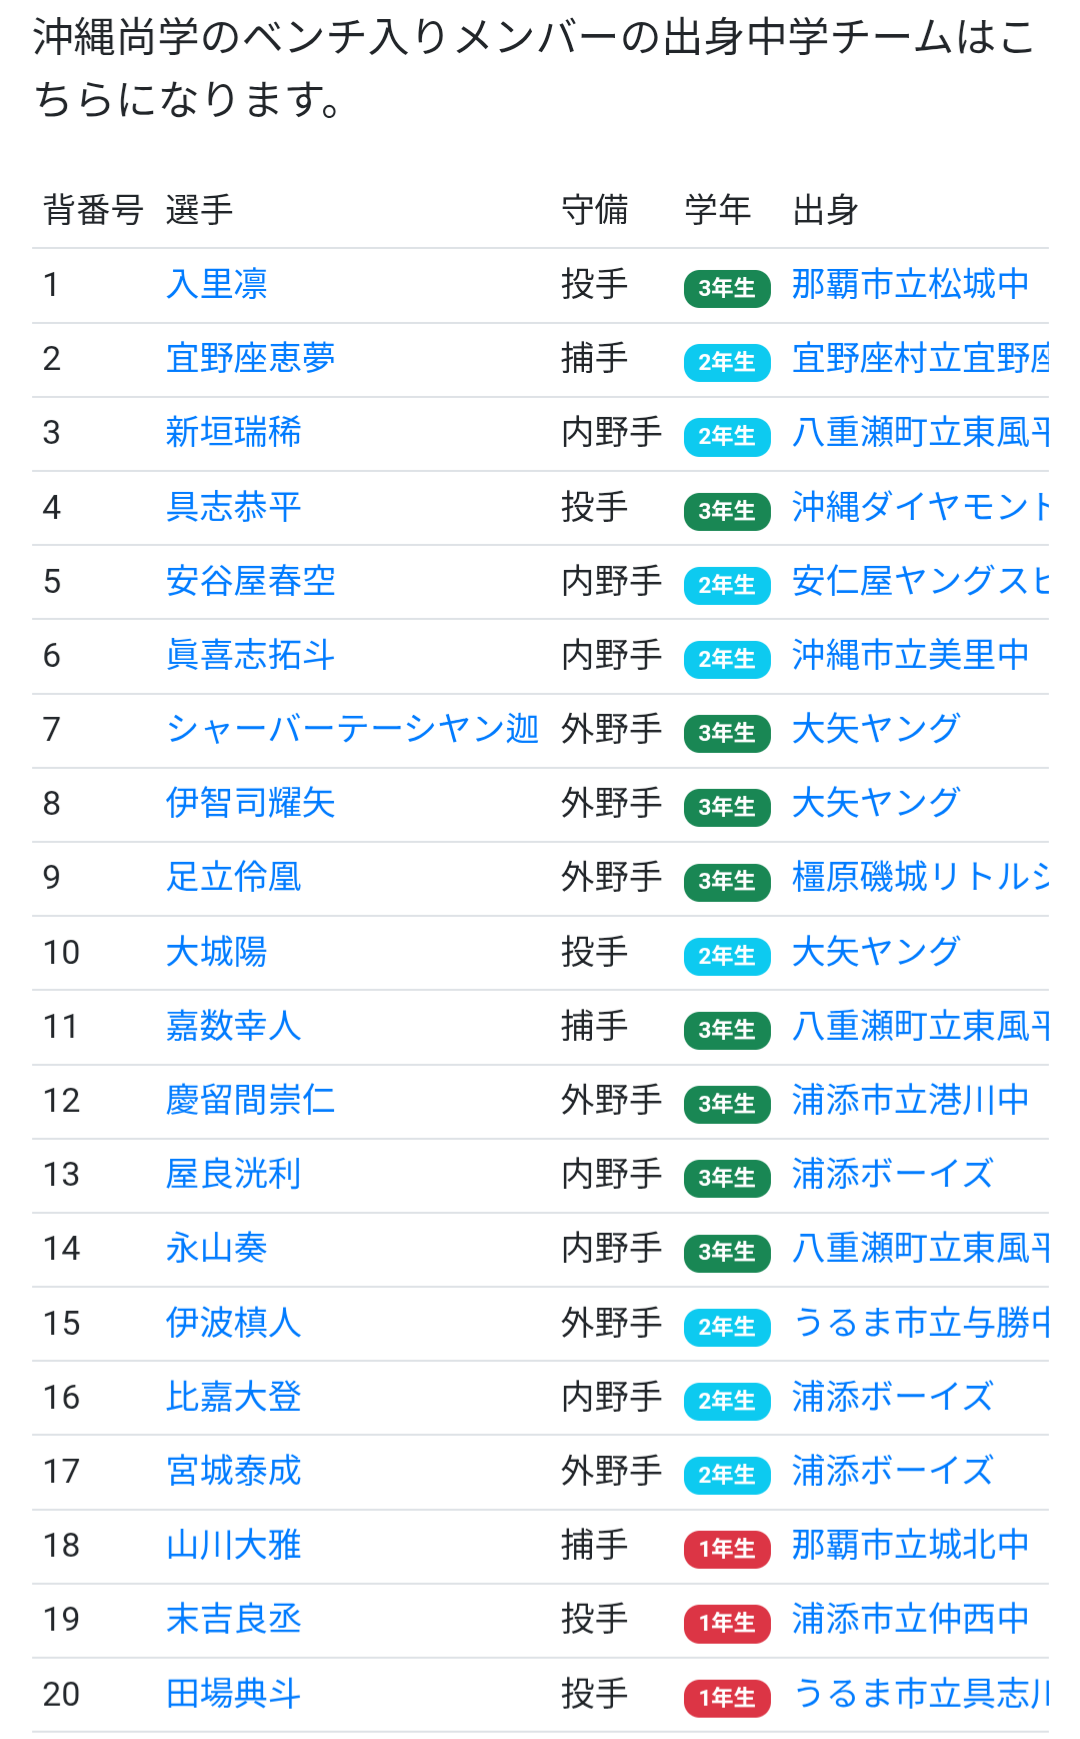1080x1739 pixels.
Task: Open player link 入里凜
Action: coord(216,285)
